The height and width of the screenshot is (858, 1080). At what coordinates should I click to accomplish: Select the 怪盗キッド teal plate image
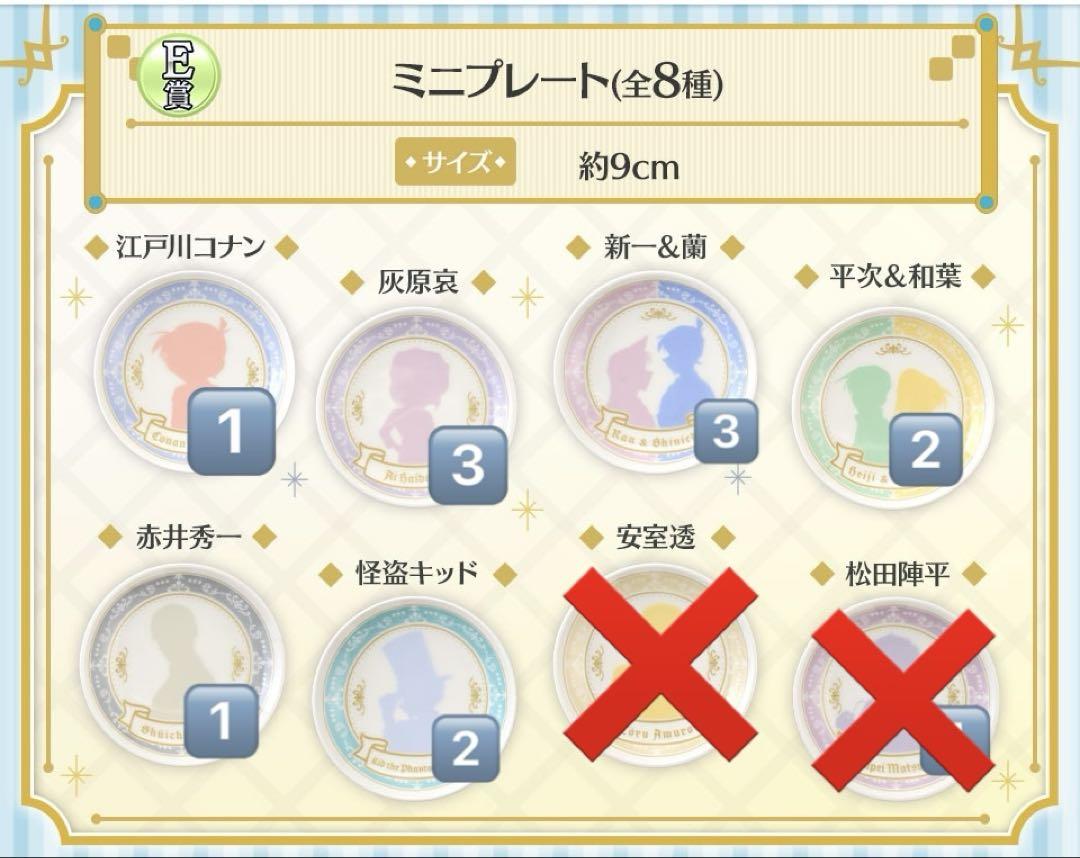(415, 697)
